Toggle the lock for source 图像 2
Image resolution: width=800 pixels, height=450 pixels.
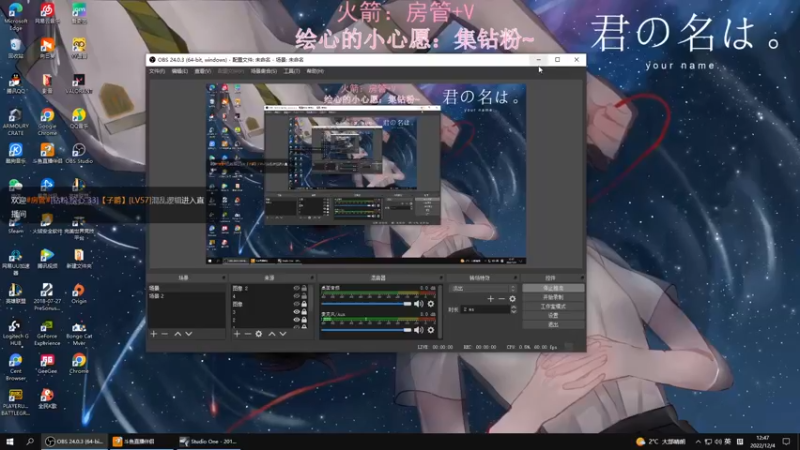pos(304,288)
